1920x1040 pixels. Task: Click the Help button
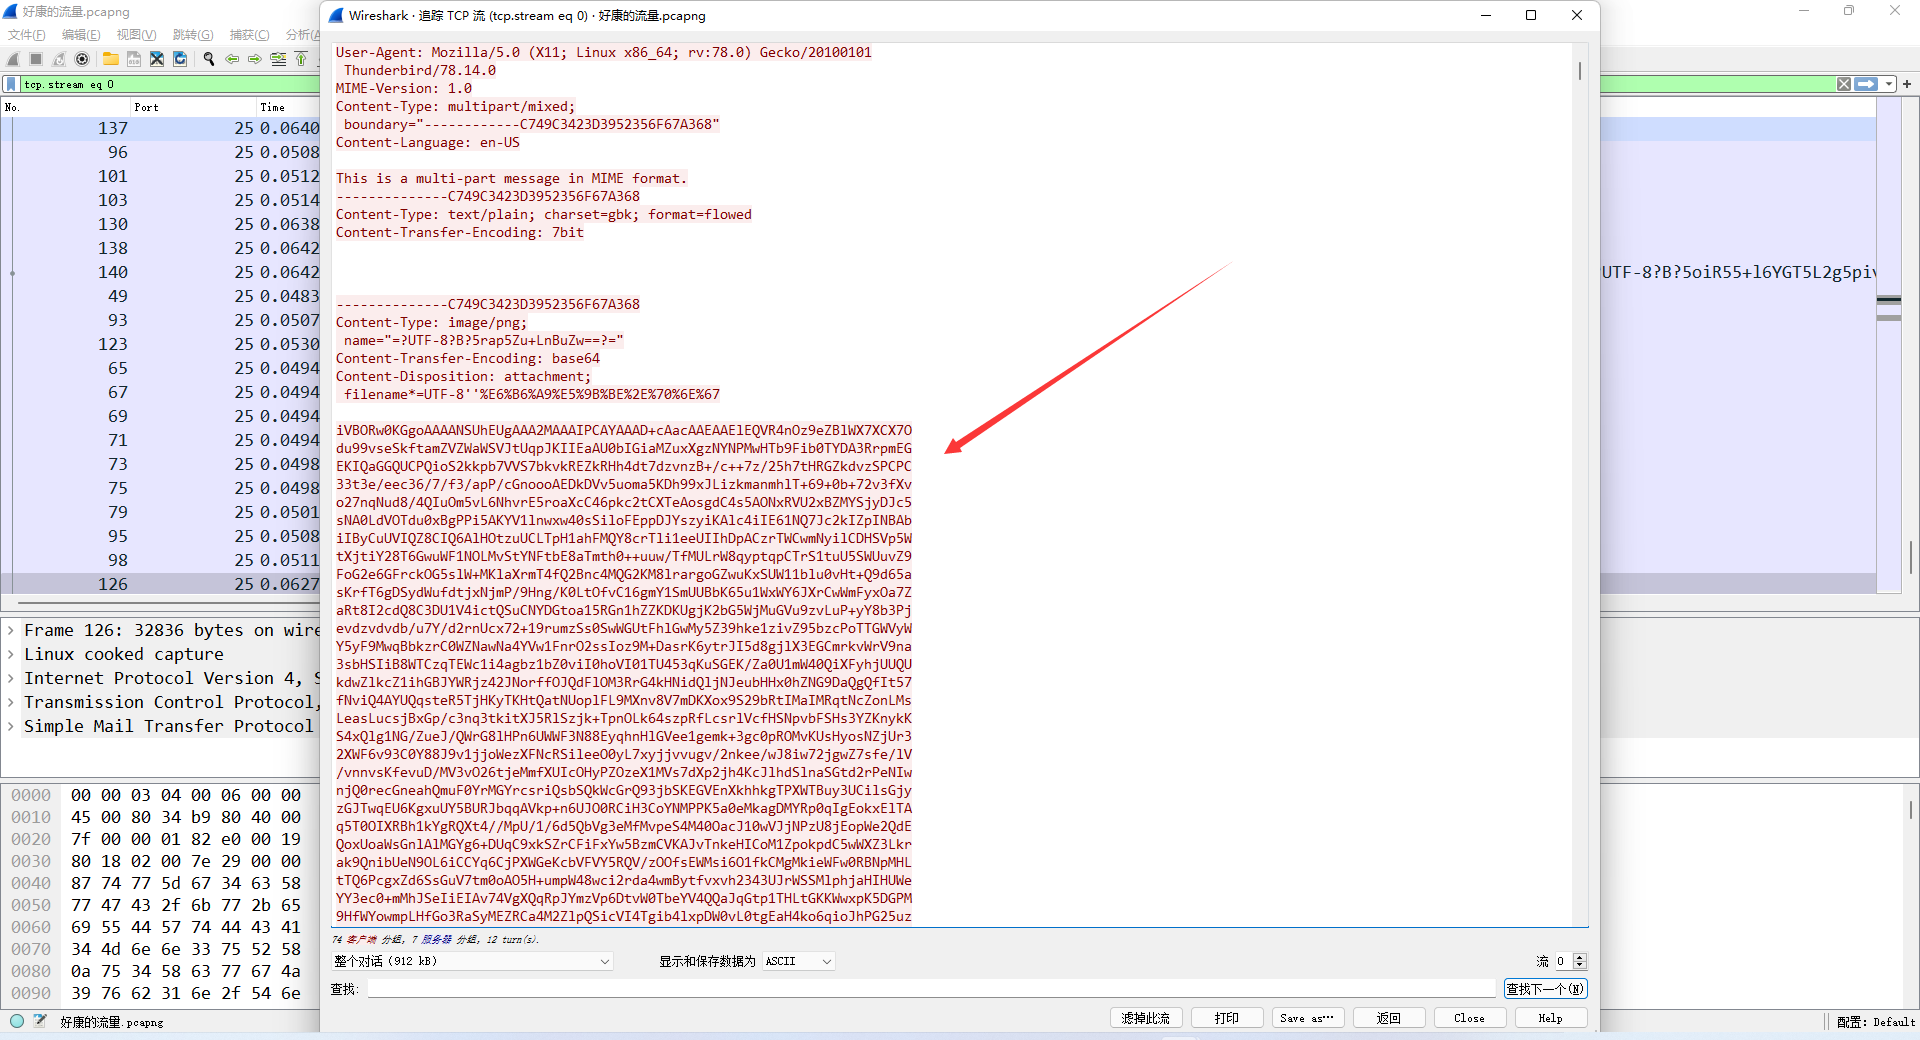click(x=1551, y=1018)
